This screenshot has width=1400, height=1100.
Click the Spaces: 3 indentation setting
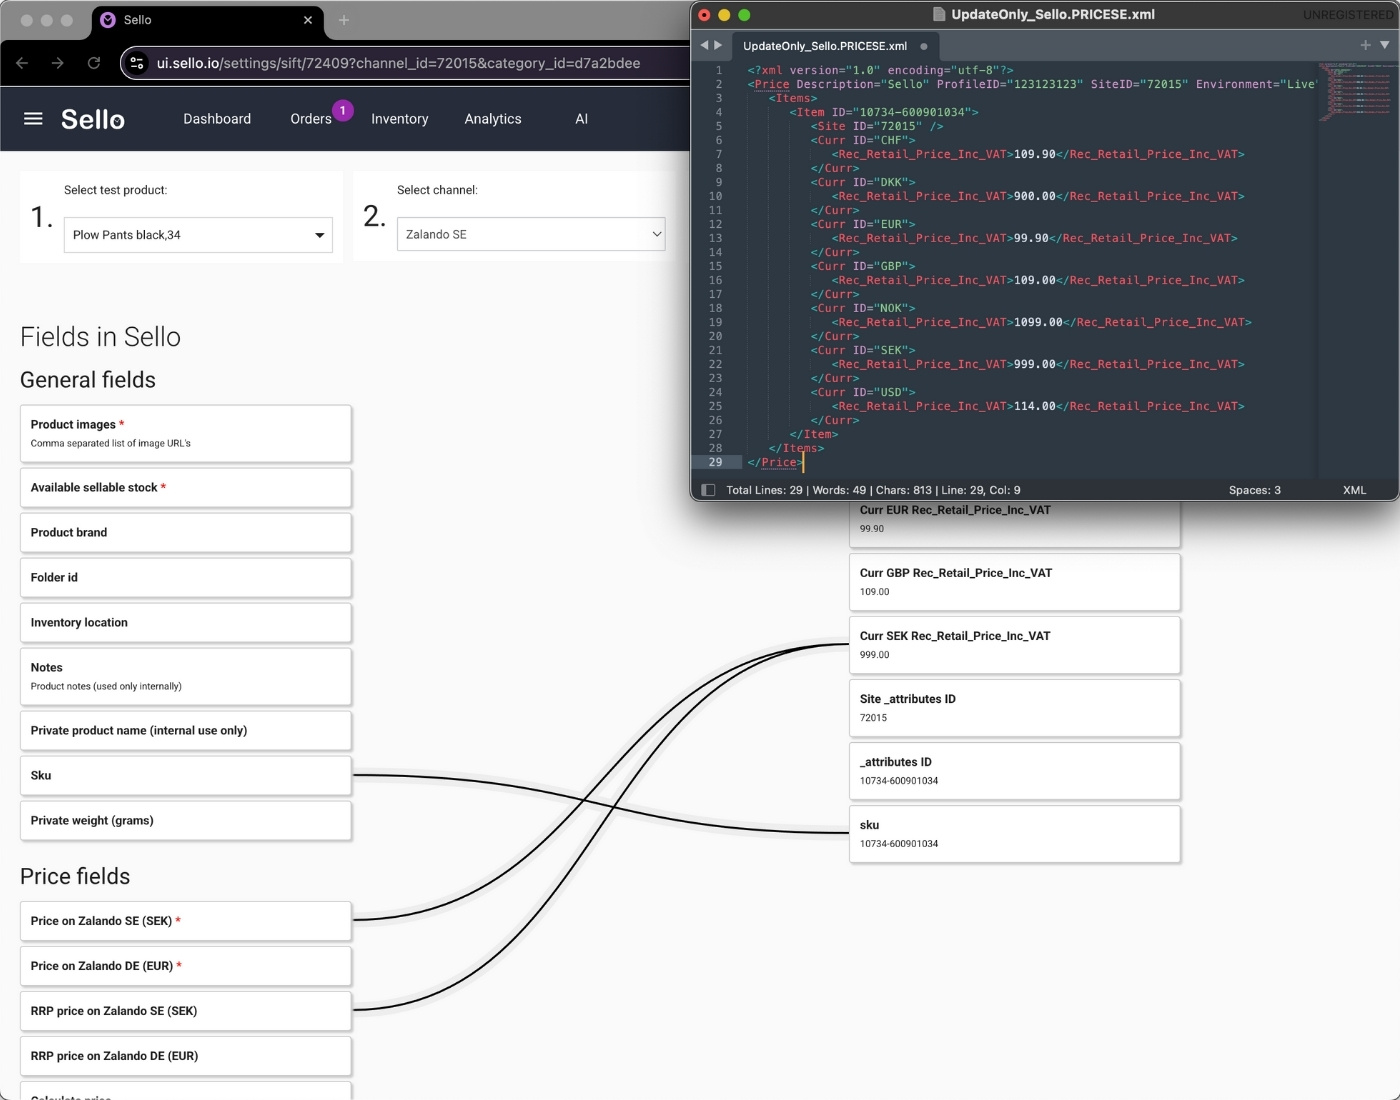(1254, 490)
